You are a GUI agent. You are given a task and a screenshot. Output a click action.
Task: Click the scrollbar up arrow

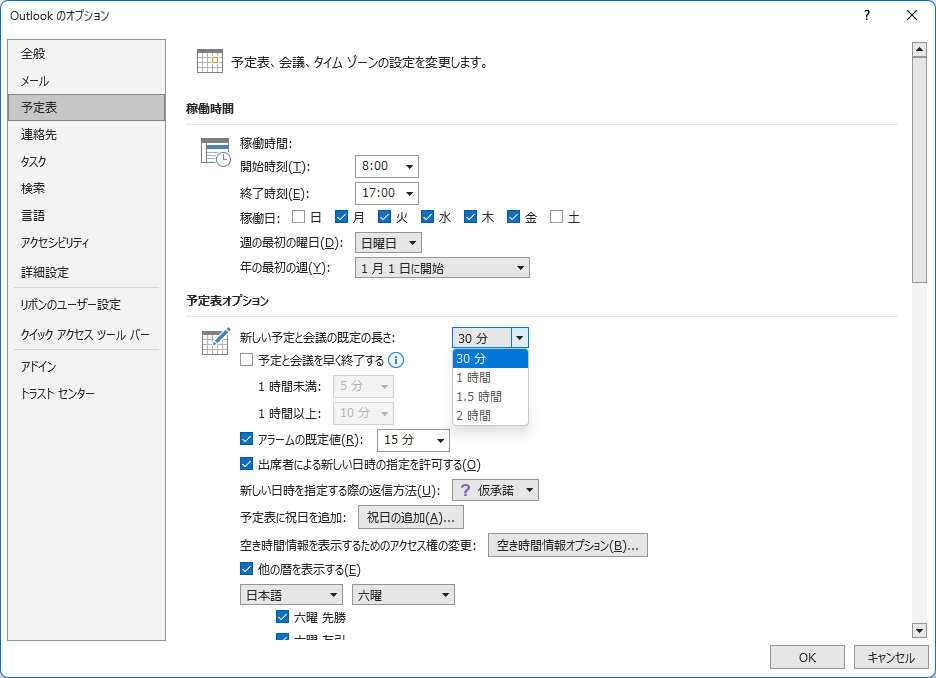919,50
